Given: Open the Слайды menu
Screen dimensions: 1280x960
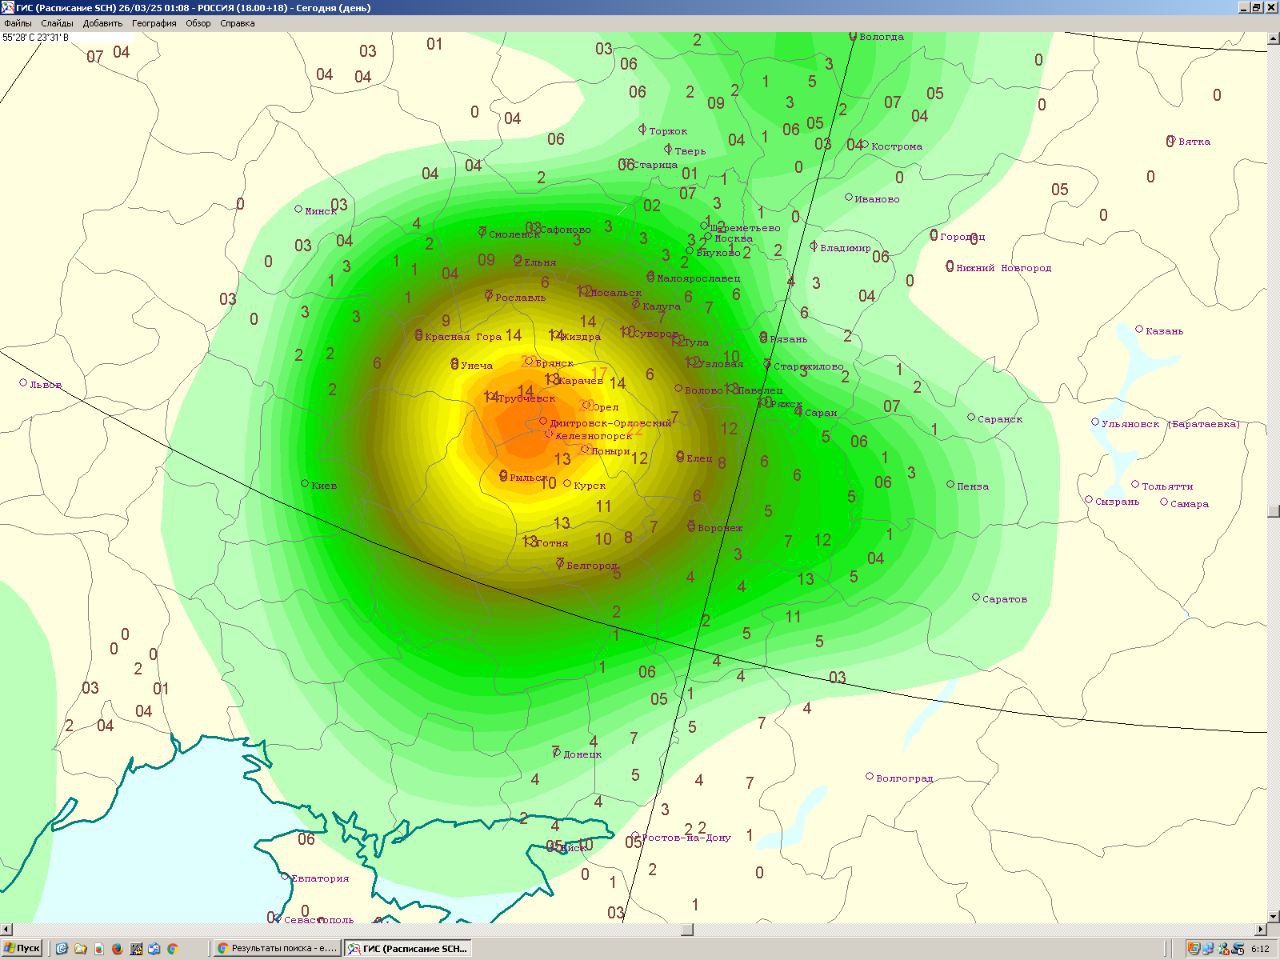Looking at the screenshot, I should 57,23.
